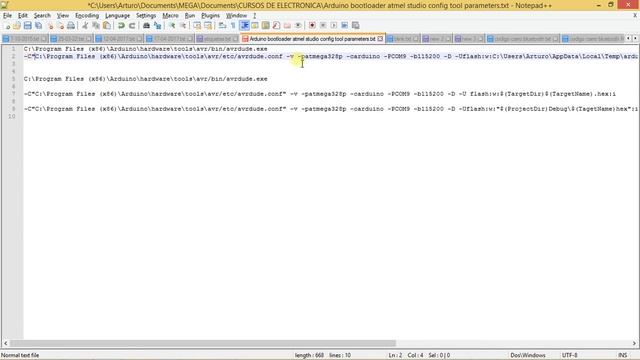Toggle Word Wrap in the toolbar

tap(222, 26)
